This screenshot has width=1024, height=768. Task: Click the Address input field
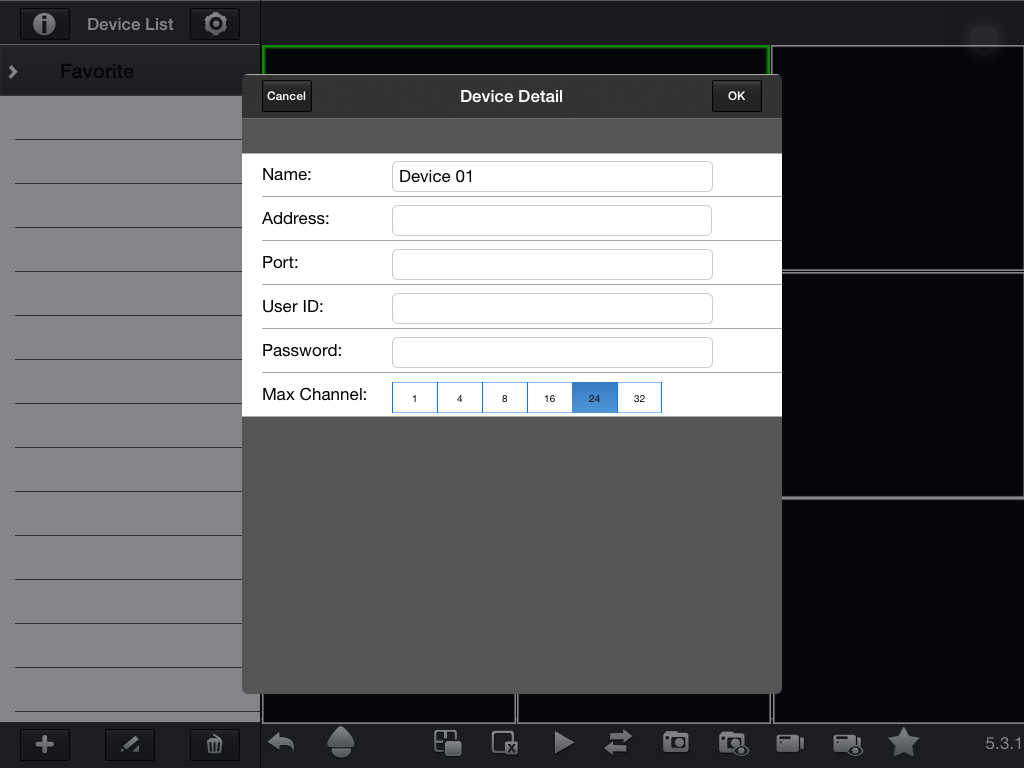[x=552, y=220]
